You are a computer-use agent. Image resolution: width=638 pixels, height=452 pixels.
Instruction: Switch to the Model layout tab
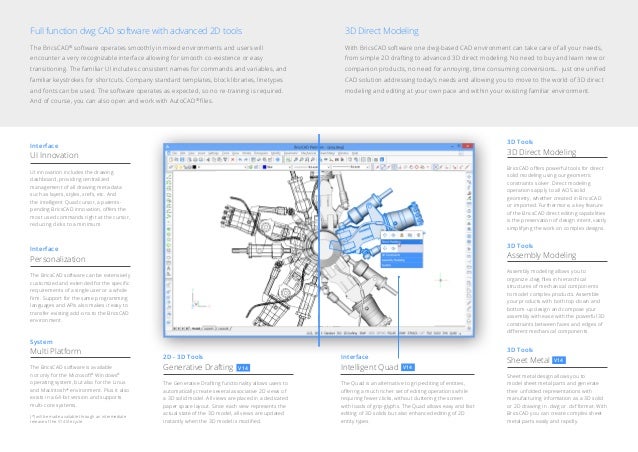tap(196, 329)
